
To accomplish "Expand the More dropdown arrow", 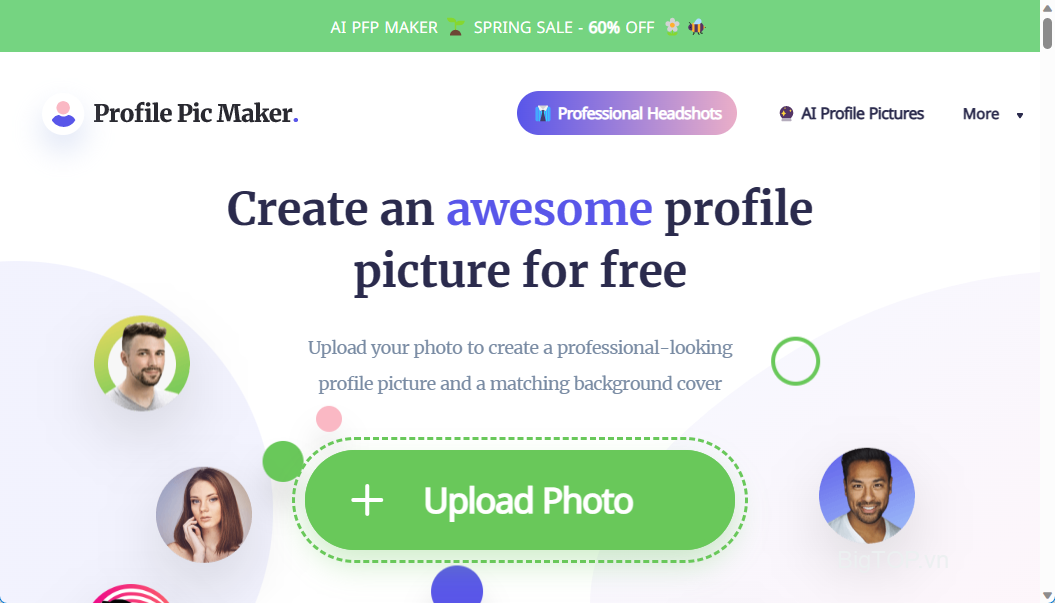I will click(x=1020, y=115).
